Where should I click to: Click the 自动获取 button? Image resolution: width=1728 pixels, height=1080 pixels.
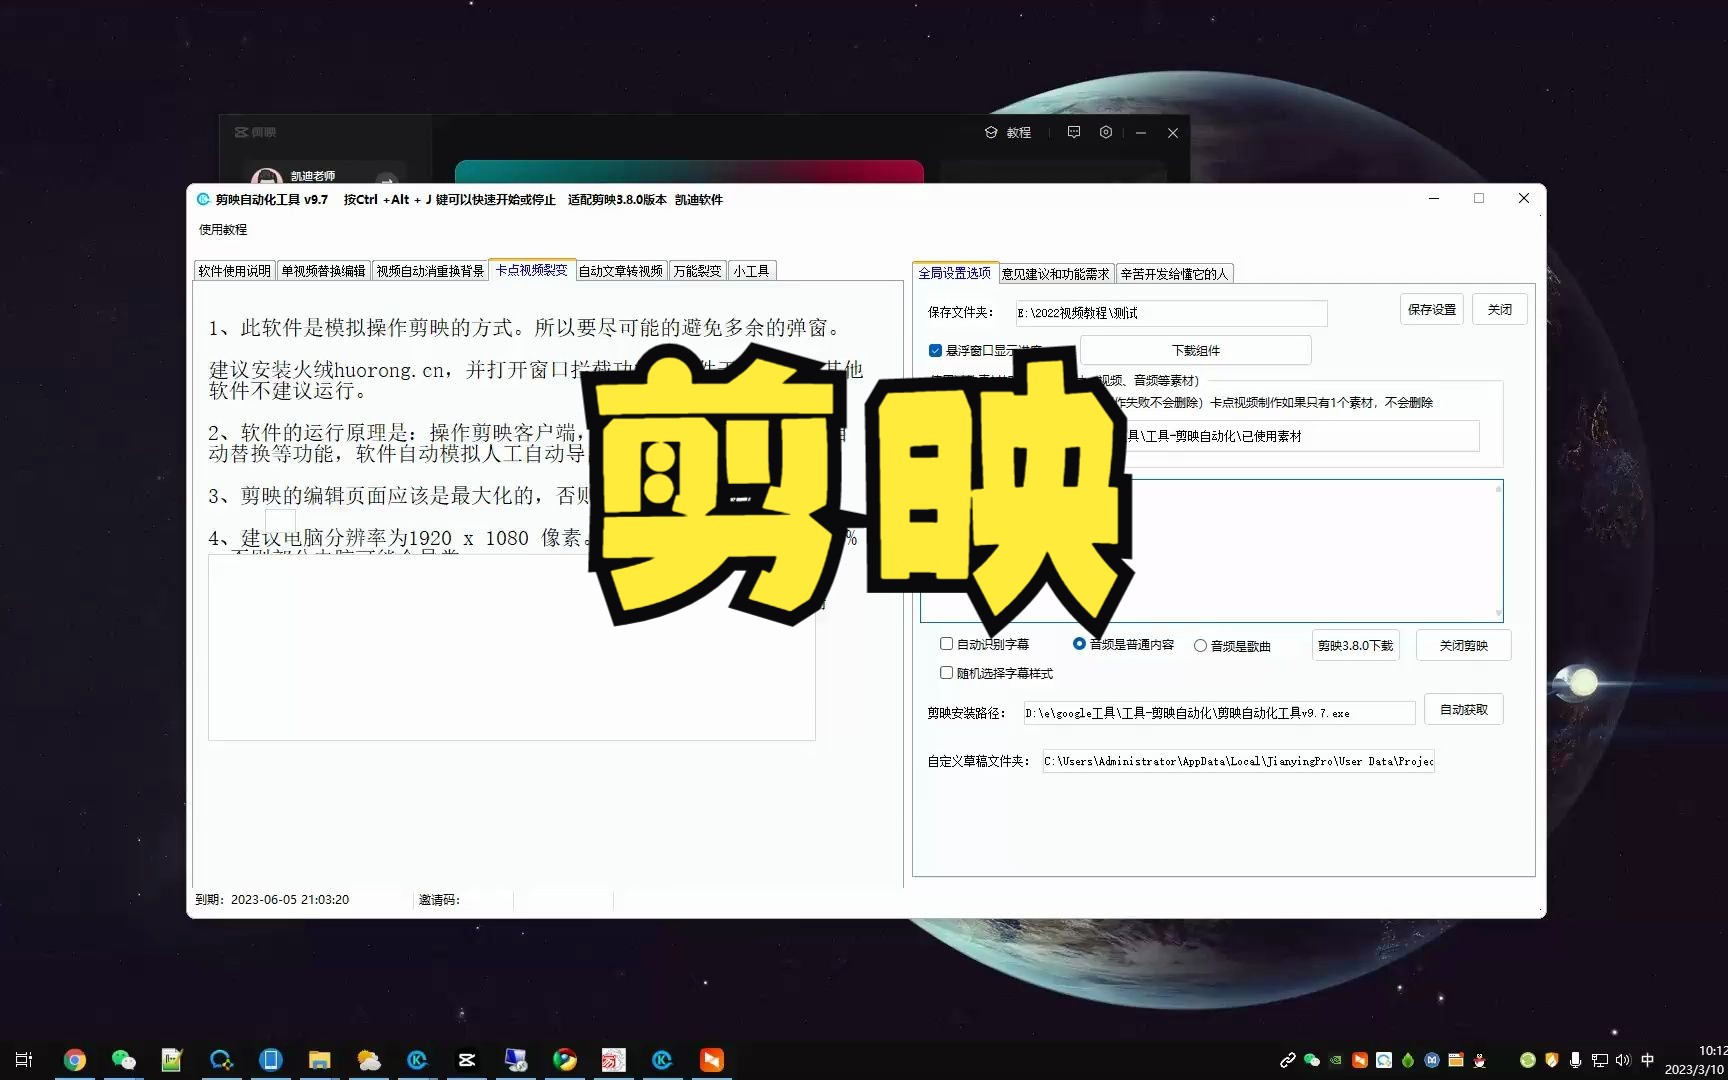point(1464,710)
